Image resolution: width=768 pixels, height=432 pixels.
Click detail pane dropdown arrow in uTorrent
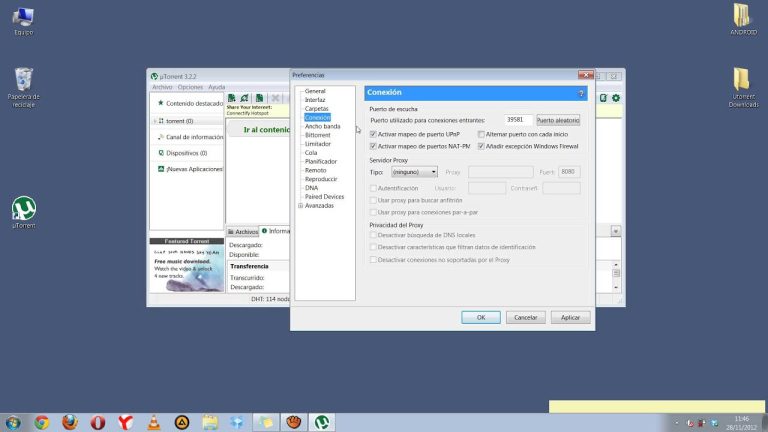click(616, 231)
